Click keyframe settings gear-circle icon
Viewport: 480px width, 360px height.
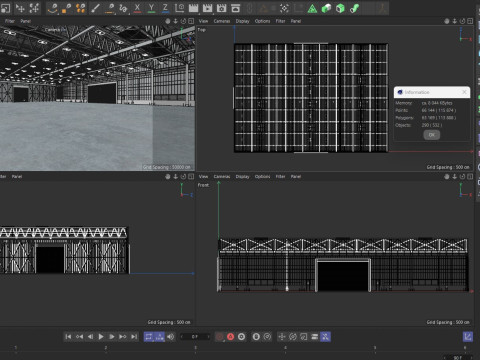242,337
